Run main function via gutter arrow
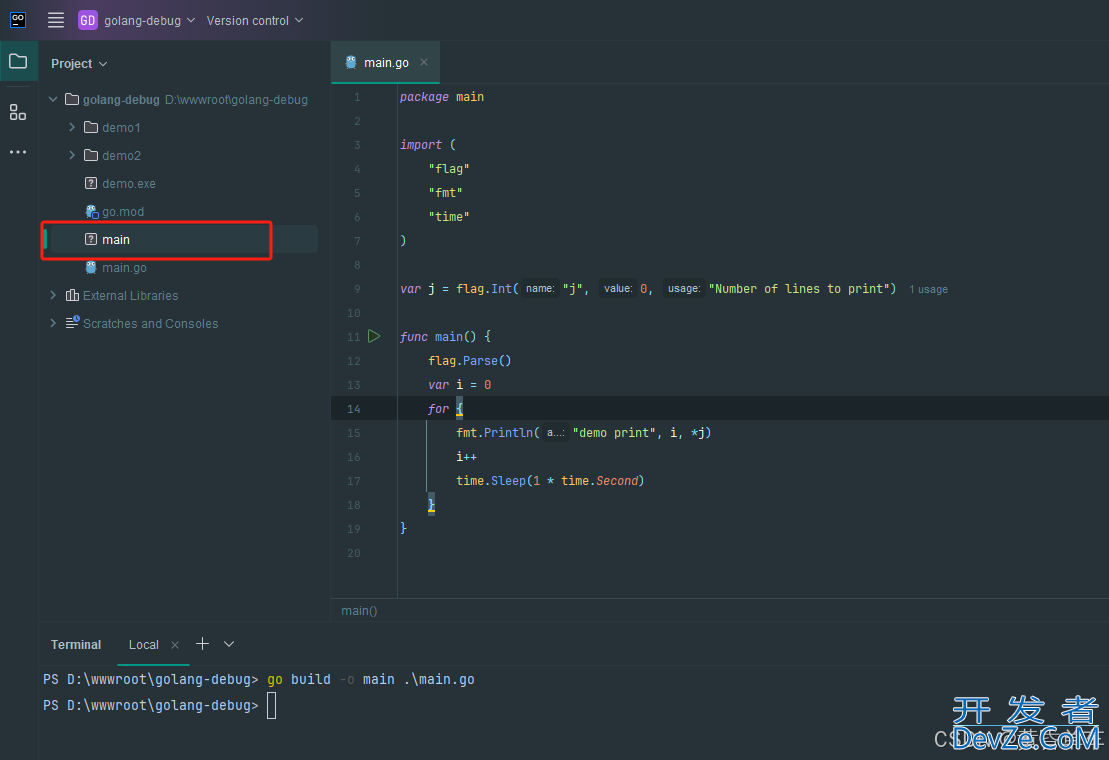The width and height of the screenshot is (1109, 760). click(x=374, y=337)
